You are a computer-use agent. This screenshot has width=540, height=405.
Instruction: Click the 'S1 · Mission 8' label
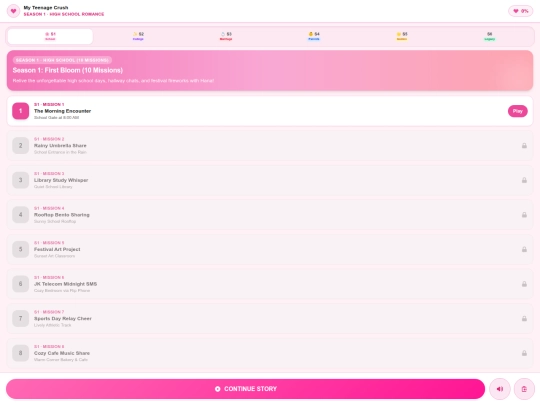tap(49, 346)
